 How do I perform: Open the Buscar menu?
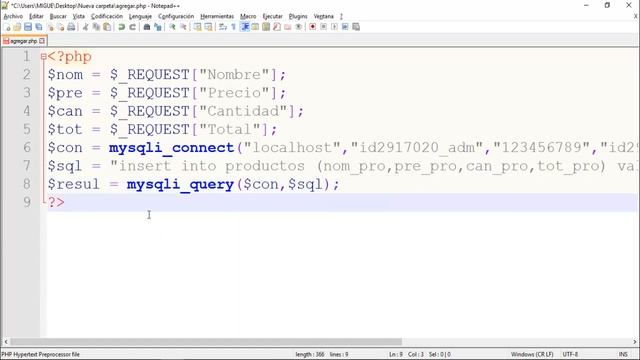tap(58, 16)
